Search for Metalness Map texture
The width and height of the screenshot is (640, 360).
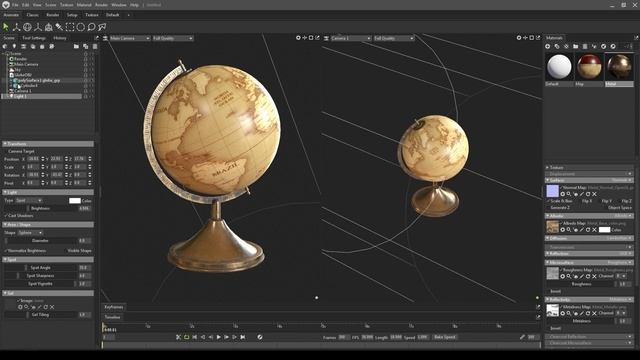[569, 313]
